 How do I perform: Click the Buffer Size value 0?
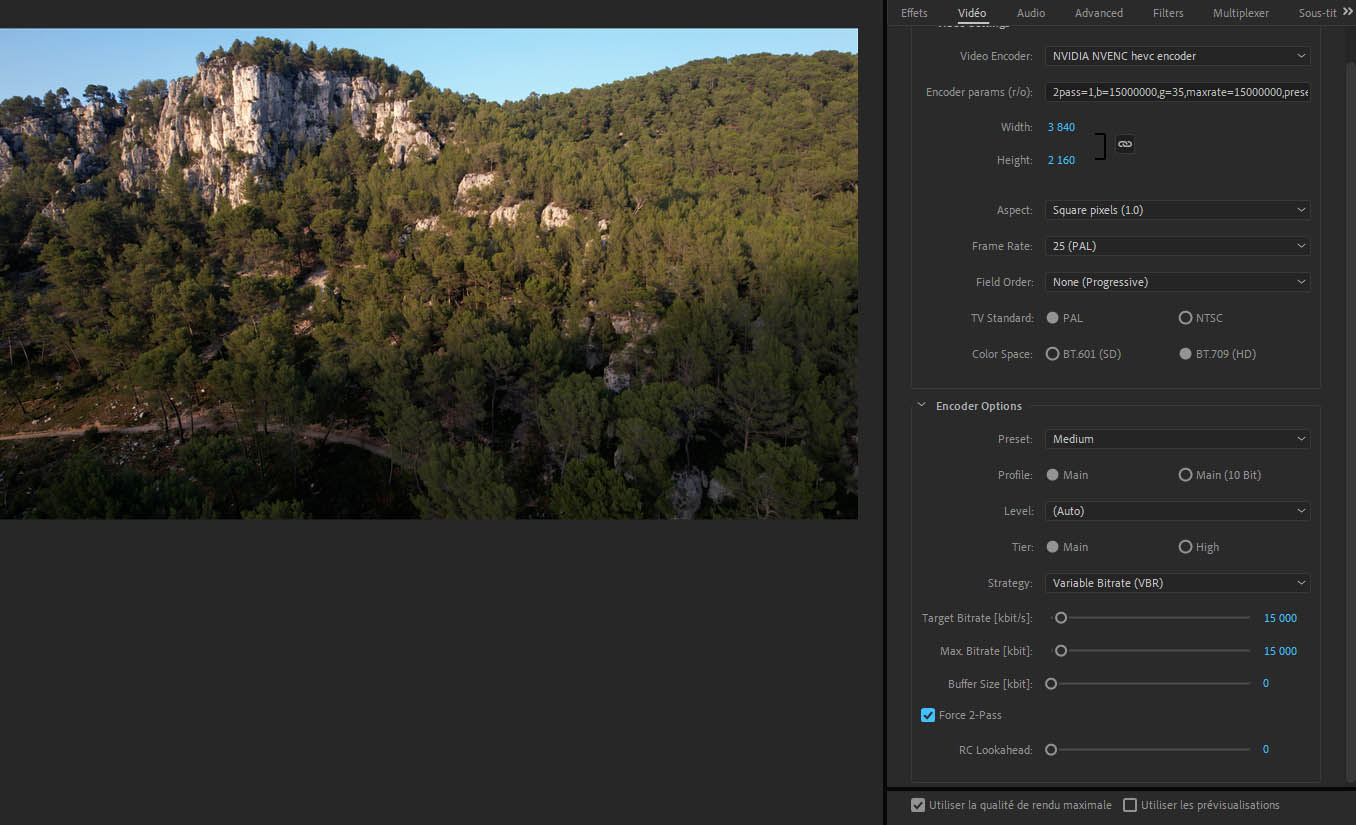(1266, 684)
